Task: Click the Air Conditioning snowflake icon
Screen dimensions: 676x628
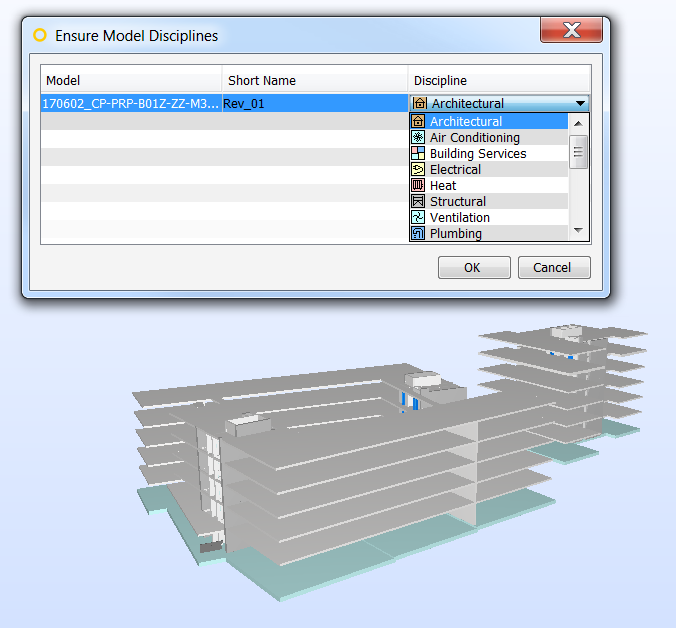Action: (418, 137)
